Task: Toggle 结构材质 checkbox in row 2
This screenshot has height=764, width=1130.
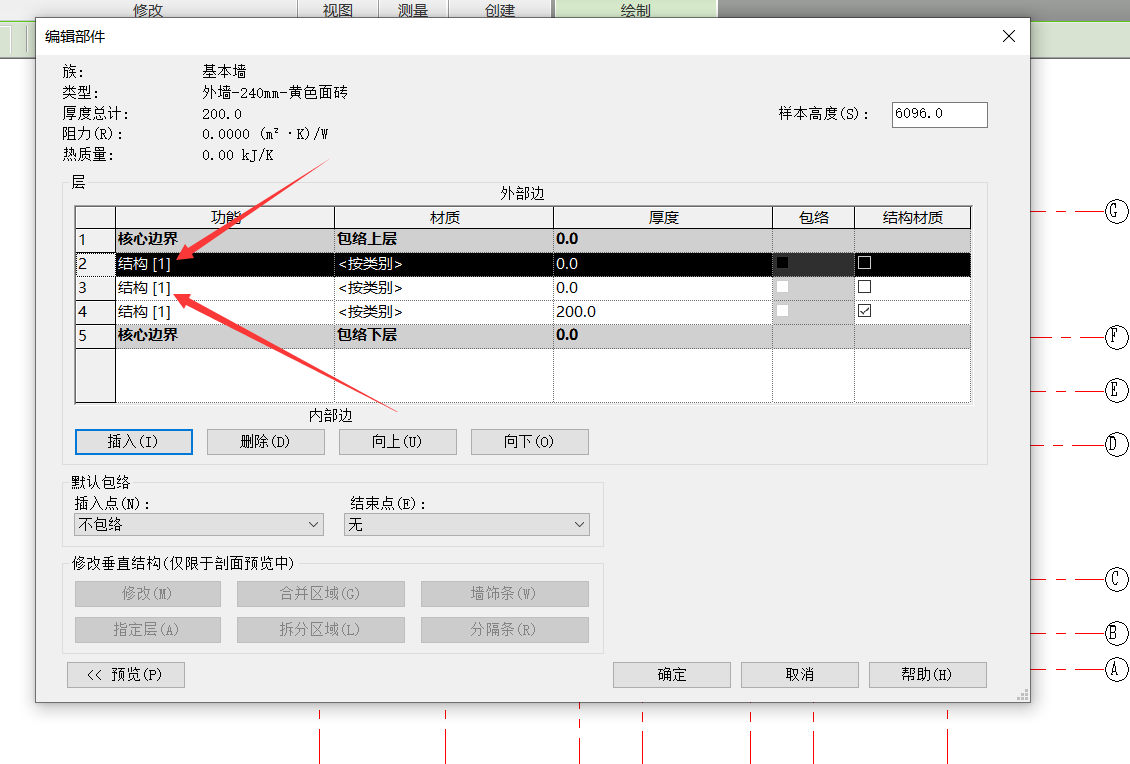Action: coord(865,263)
